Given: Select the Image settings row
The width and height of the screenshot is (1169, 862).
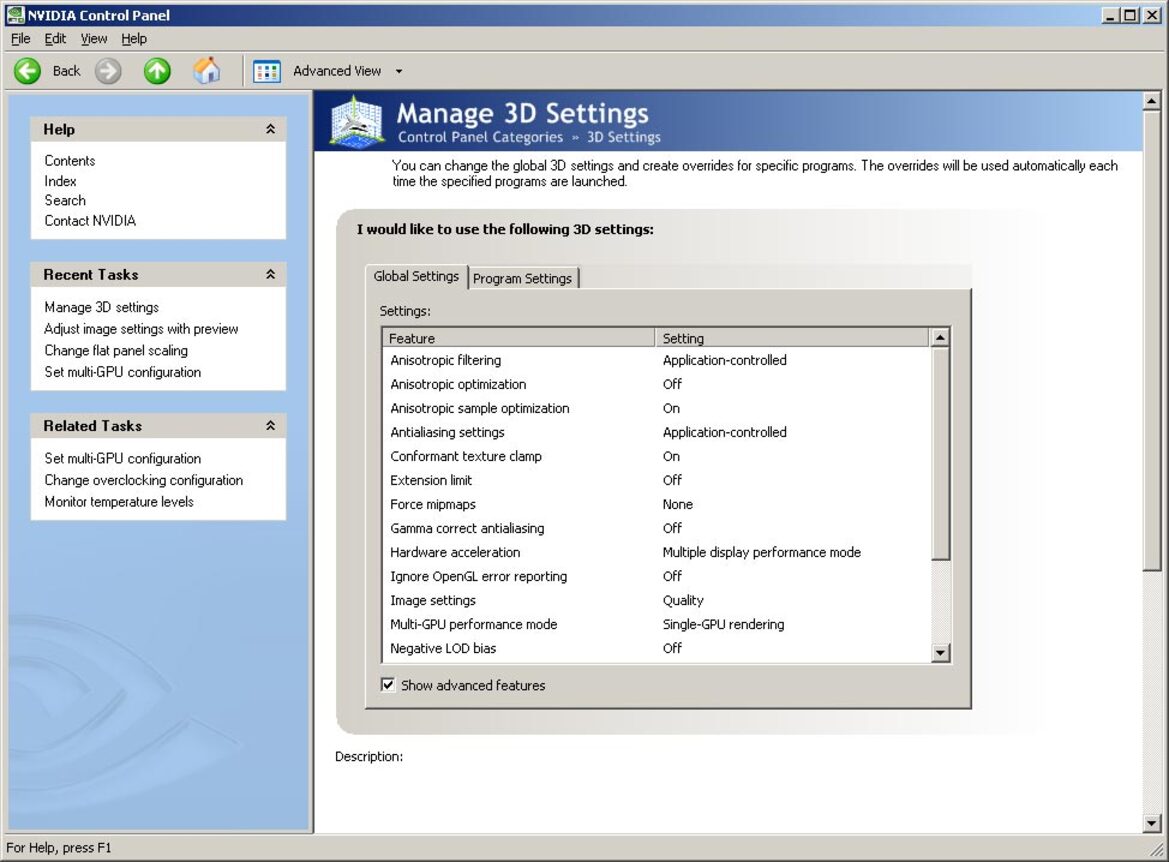Looking at the screenshot, I should (657, 600).
